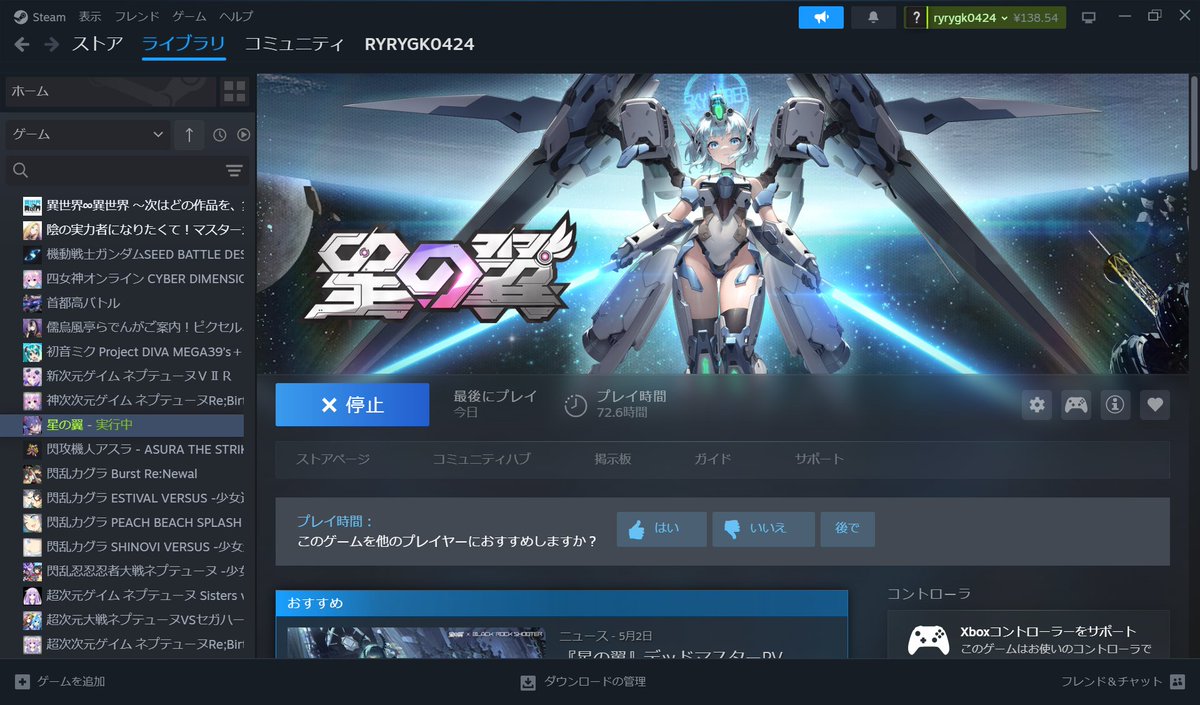Click the sort order up arrow button
The image size is (1200, 705).
(189, 134)
